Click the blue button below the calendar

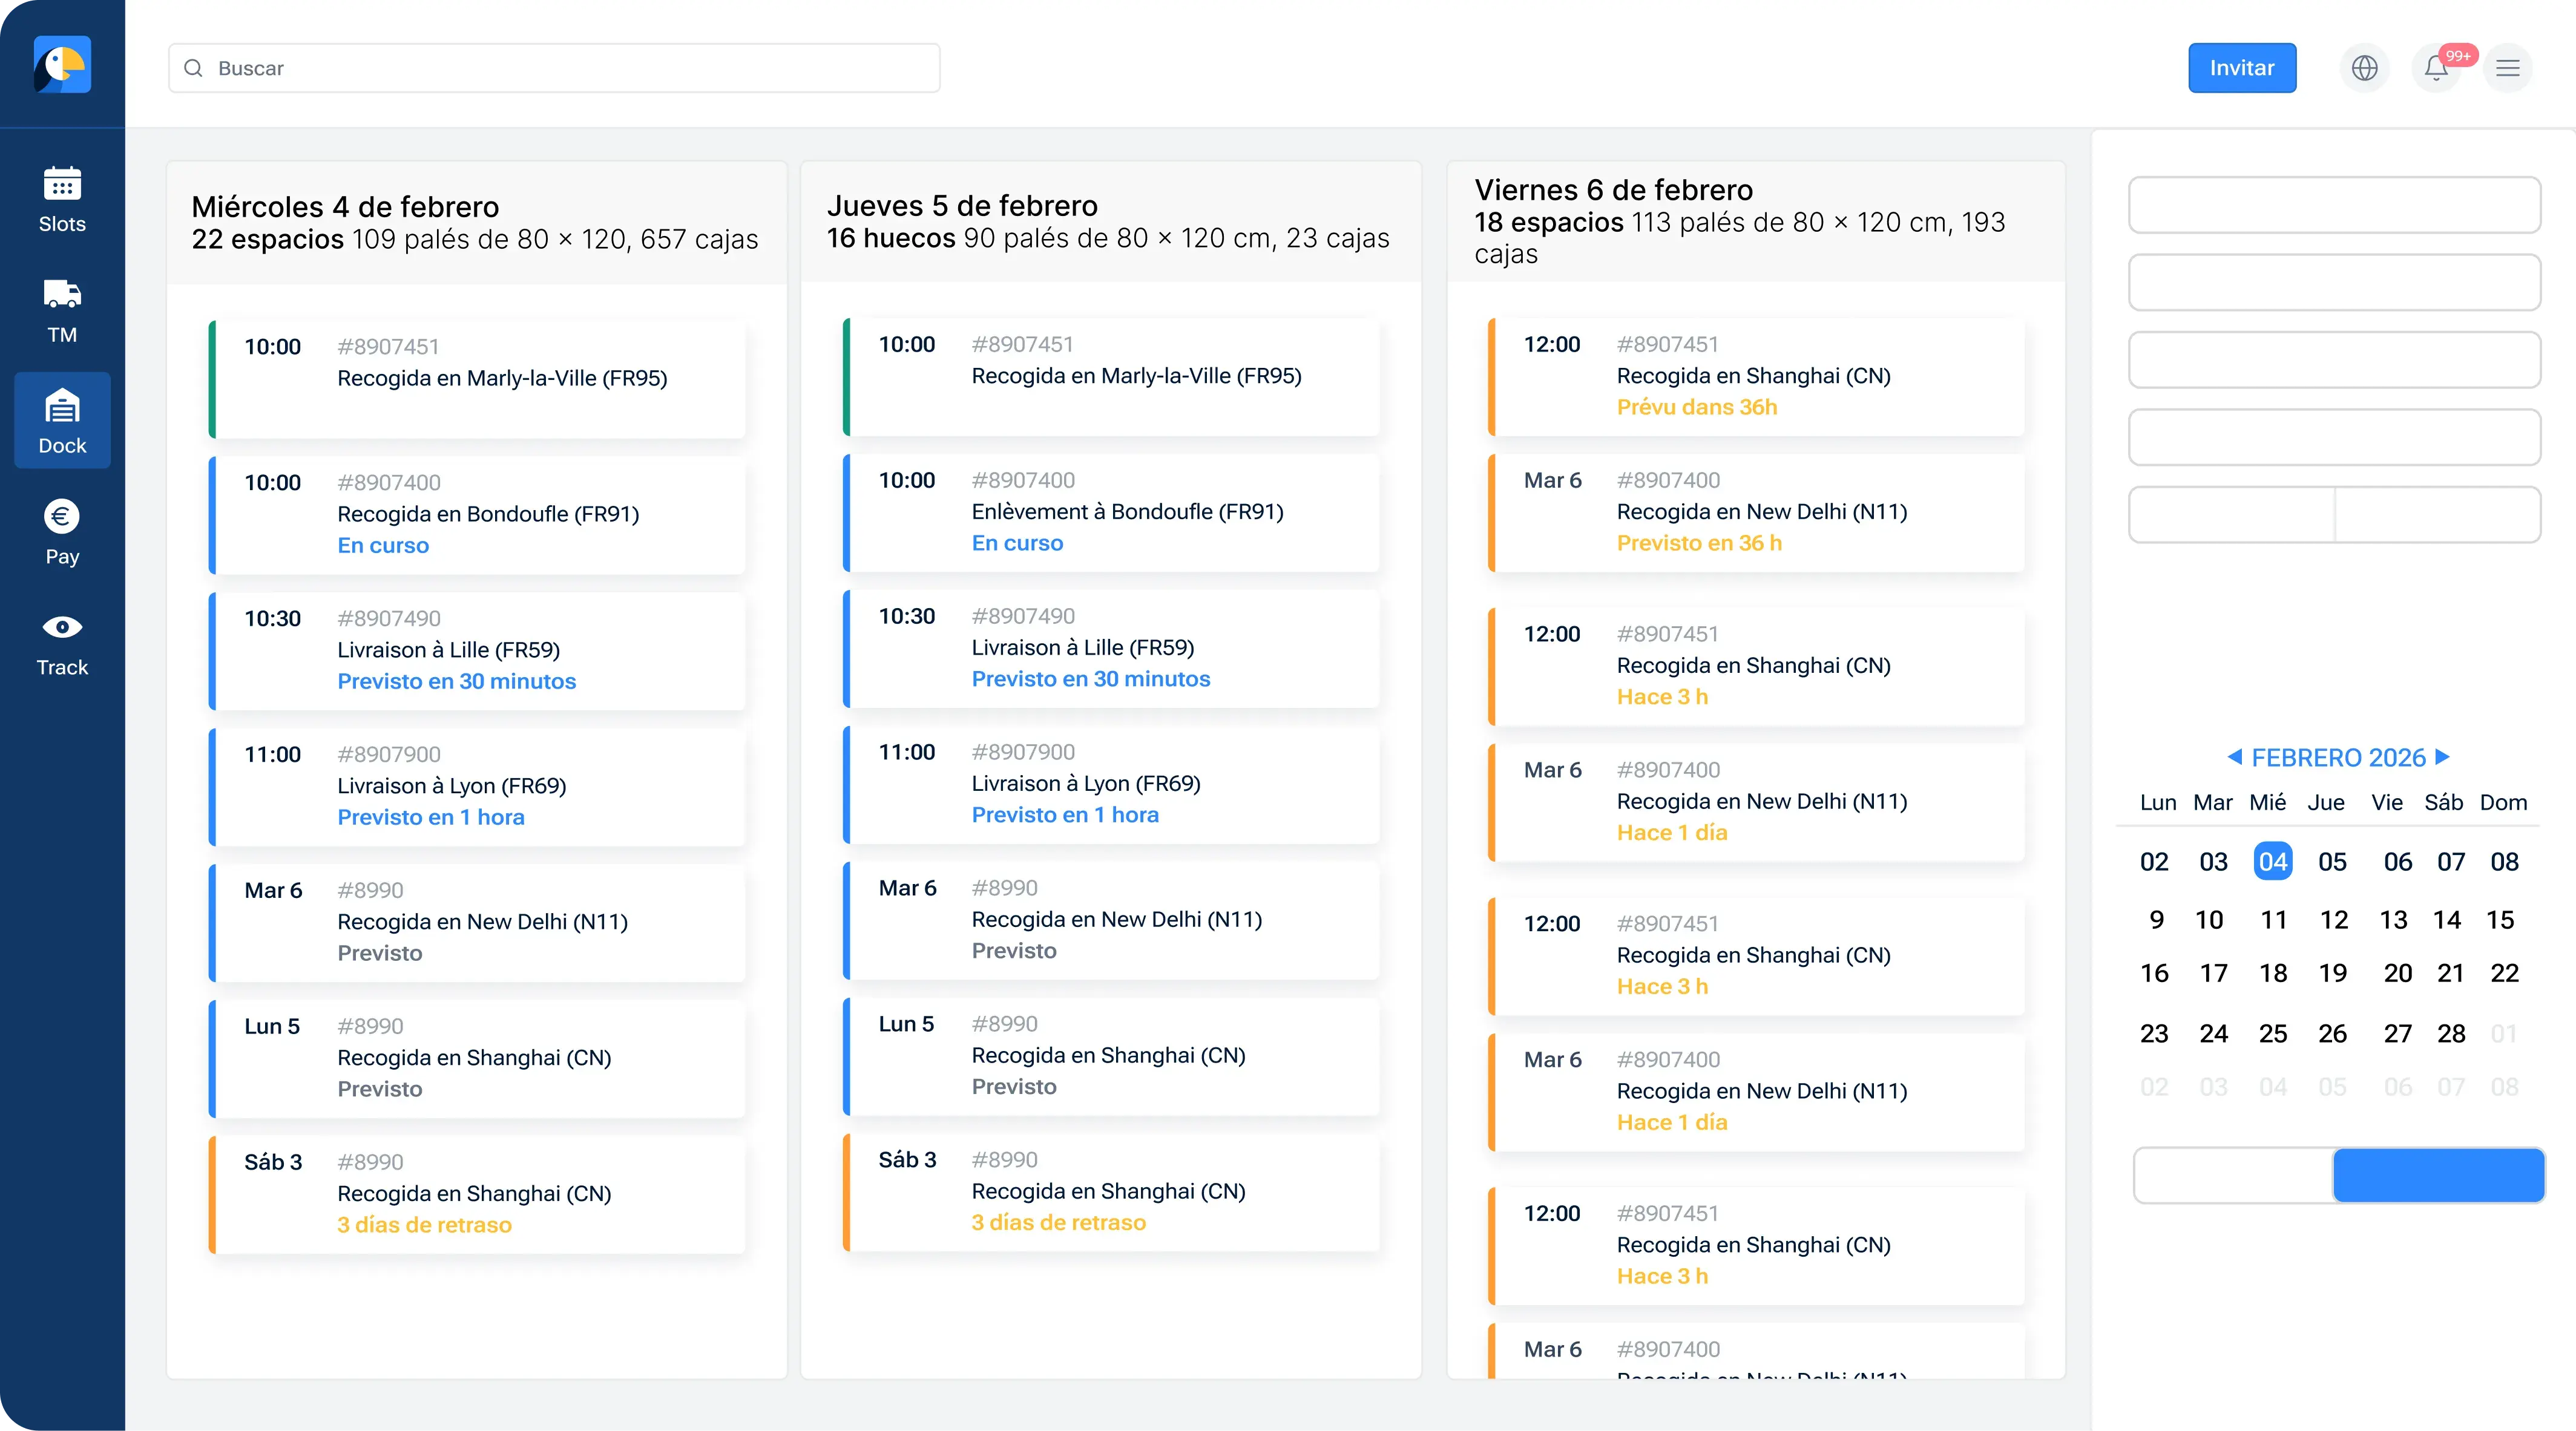coord(2438,1175)
